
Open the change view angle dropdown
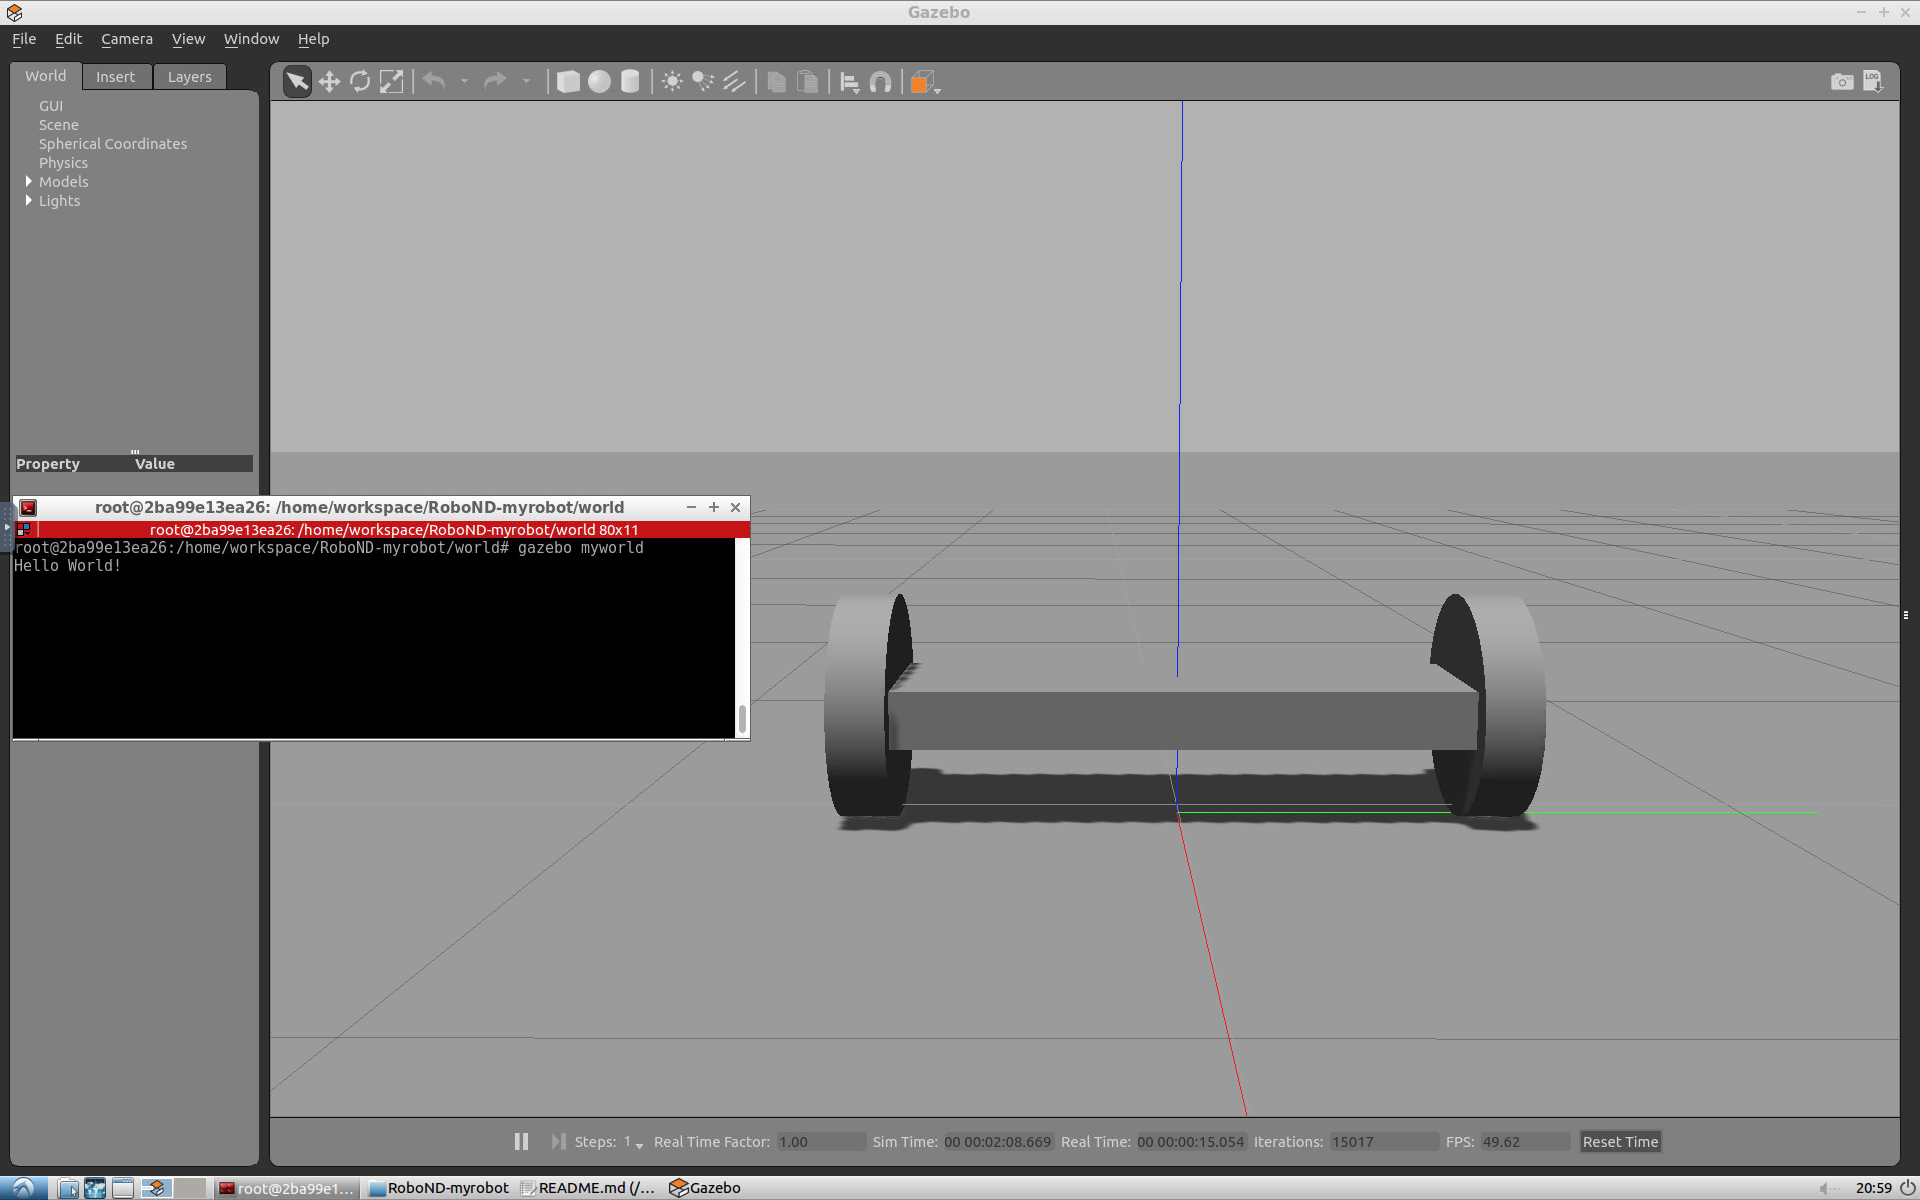coord(937,90)
